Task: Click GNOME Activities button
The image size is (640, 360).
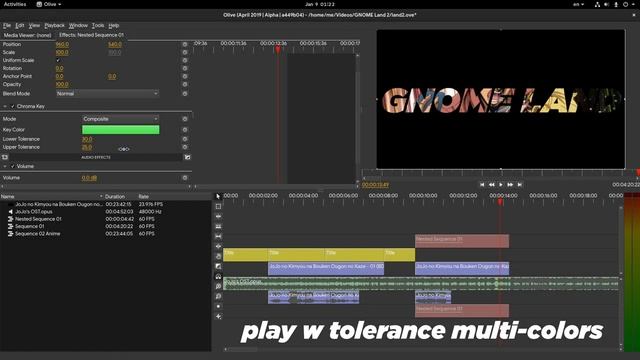Action: pos(15,4)
